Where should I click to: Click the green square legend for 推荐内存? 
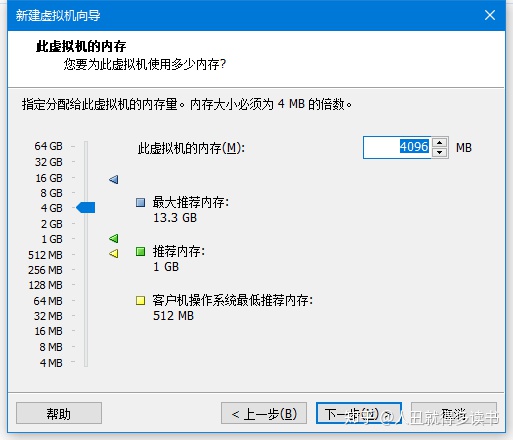click(140, 251)
